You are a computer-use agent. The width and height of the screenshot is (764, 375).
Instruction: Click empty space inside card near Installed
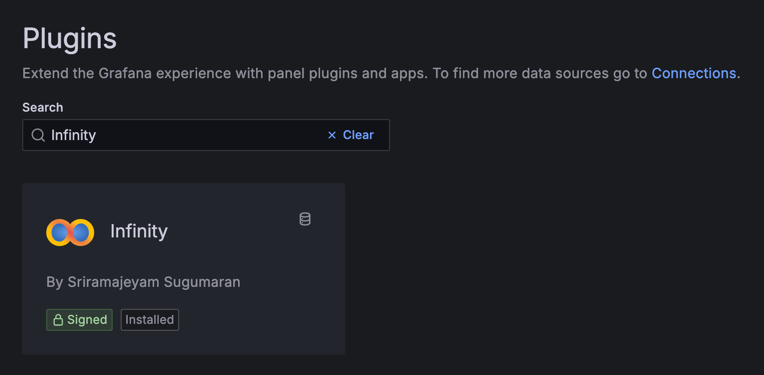[258, 320]
